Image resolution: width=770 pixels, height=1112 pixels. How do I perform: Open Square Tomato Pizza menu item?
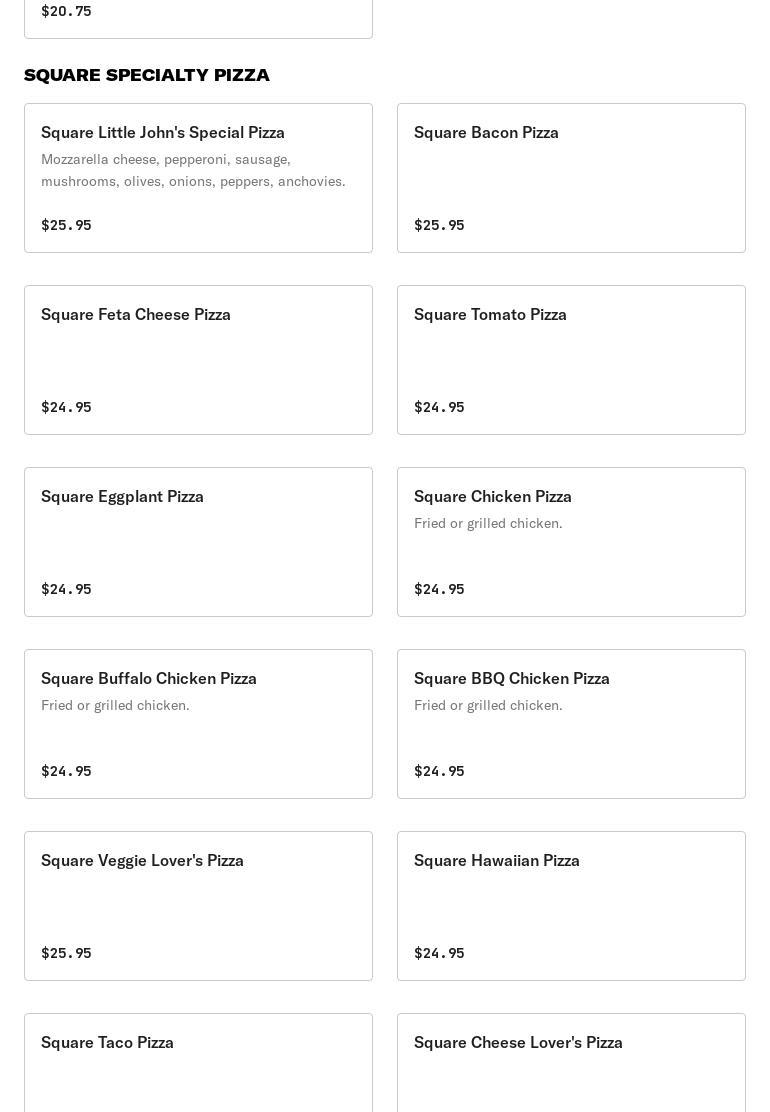(571, 360)
